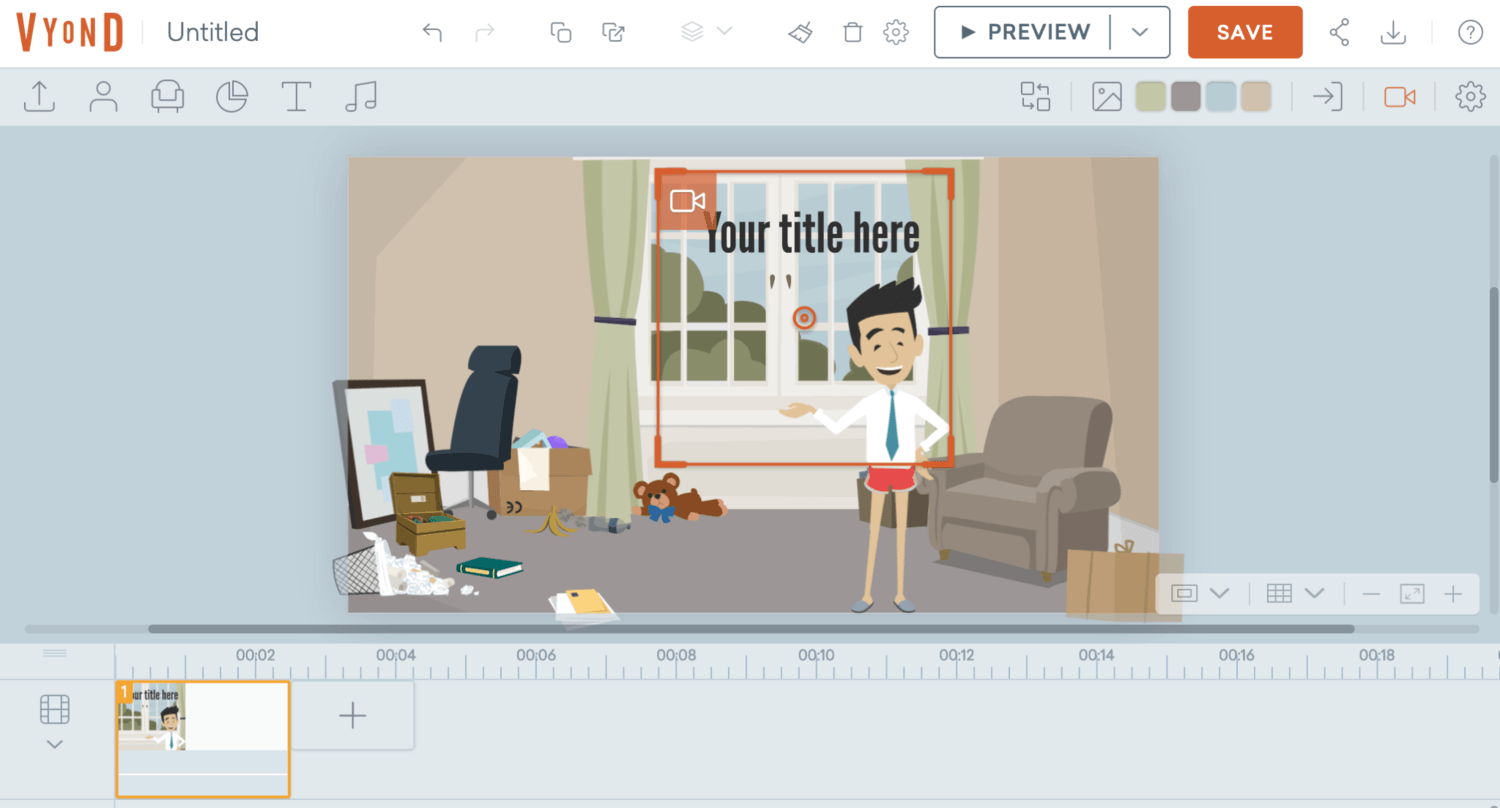The height and width of the screenshot is (808, 1500).
Task: Open settings gear next to trash icon
Action: coord(896,32)
